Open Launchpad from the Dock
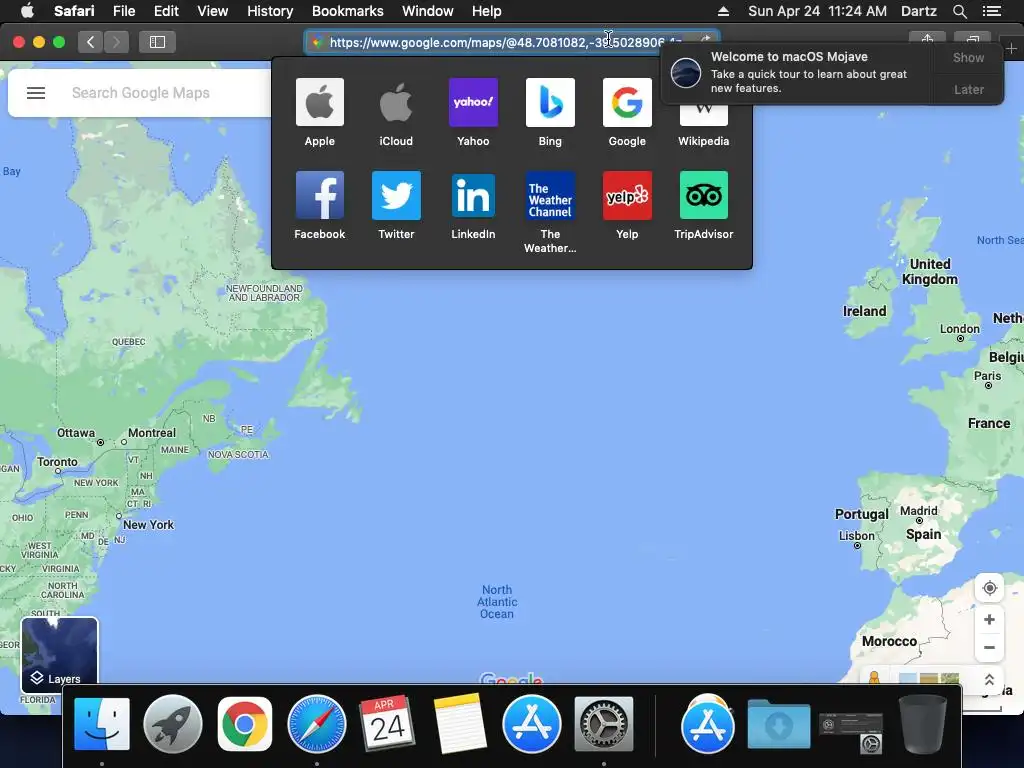Viewport: 1024px width, 768px height. click(173, 724)
